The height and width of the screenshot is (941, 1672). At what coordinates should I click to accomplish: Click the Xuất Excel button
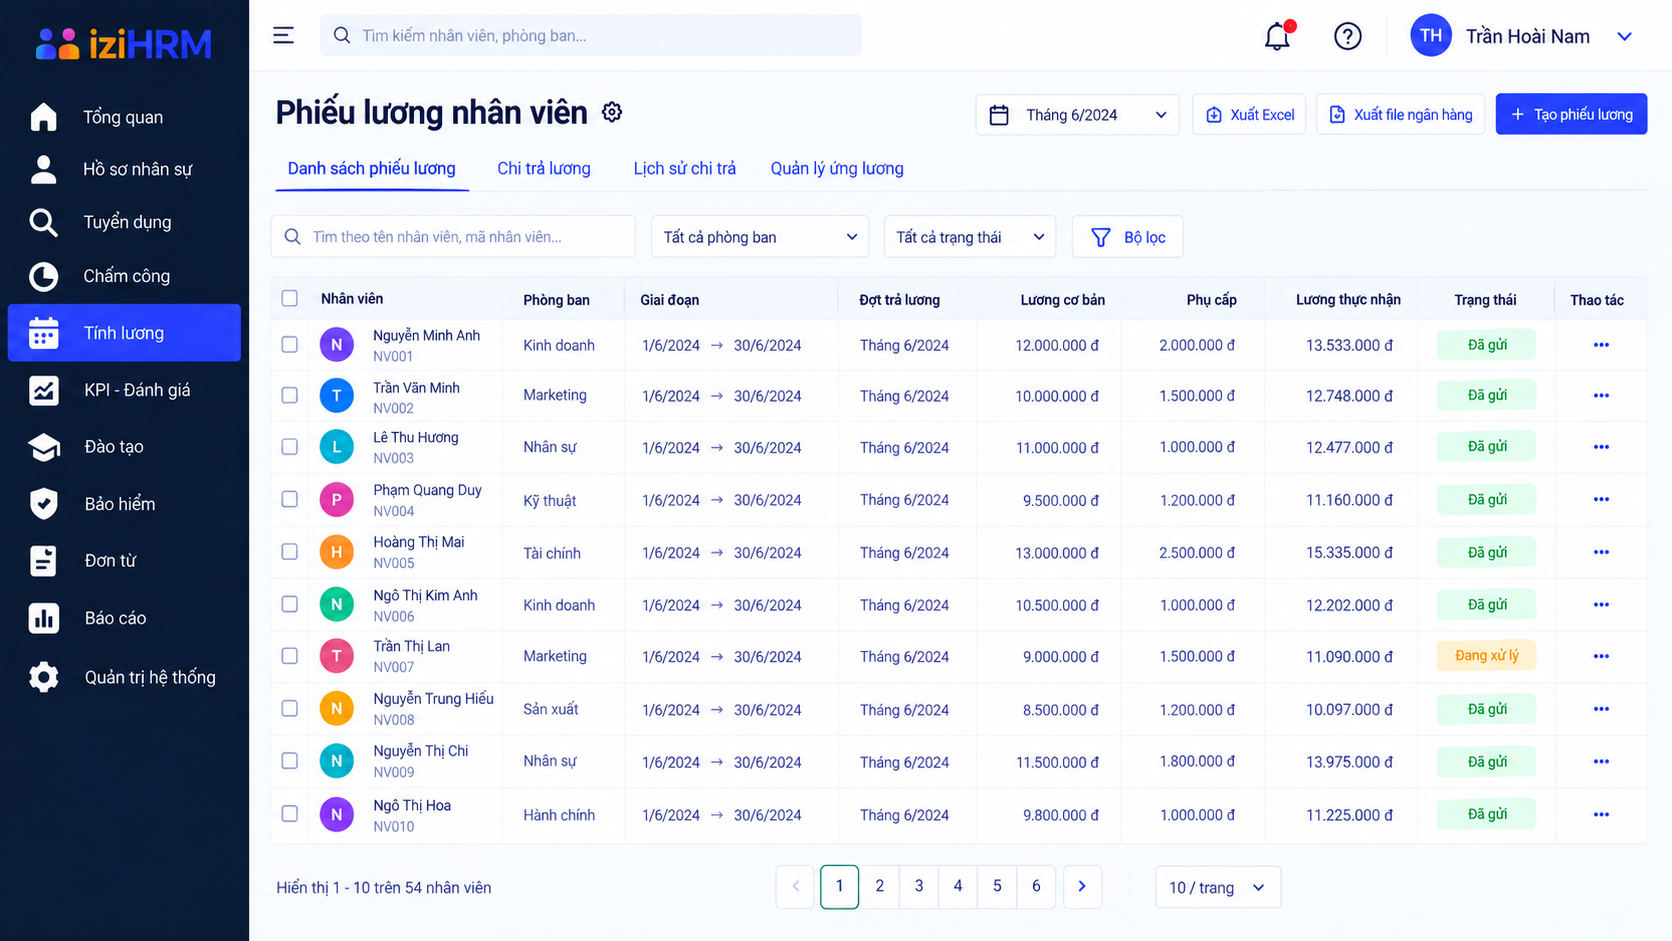pos(1249,115)
